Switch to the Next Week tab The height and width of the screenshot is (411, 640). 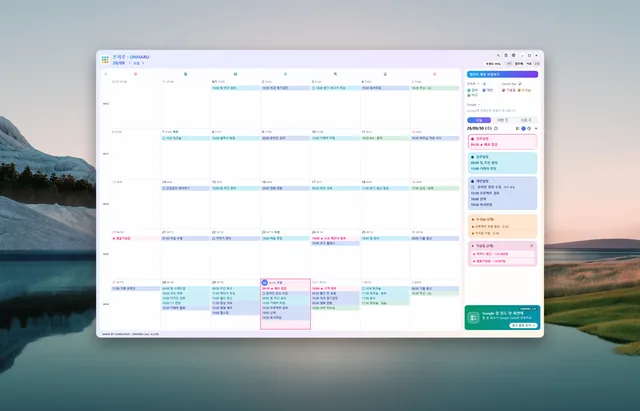(x=526, y=120)
